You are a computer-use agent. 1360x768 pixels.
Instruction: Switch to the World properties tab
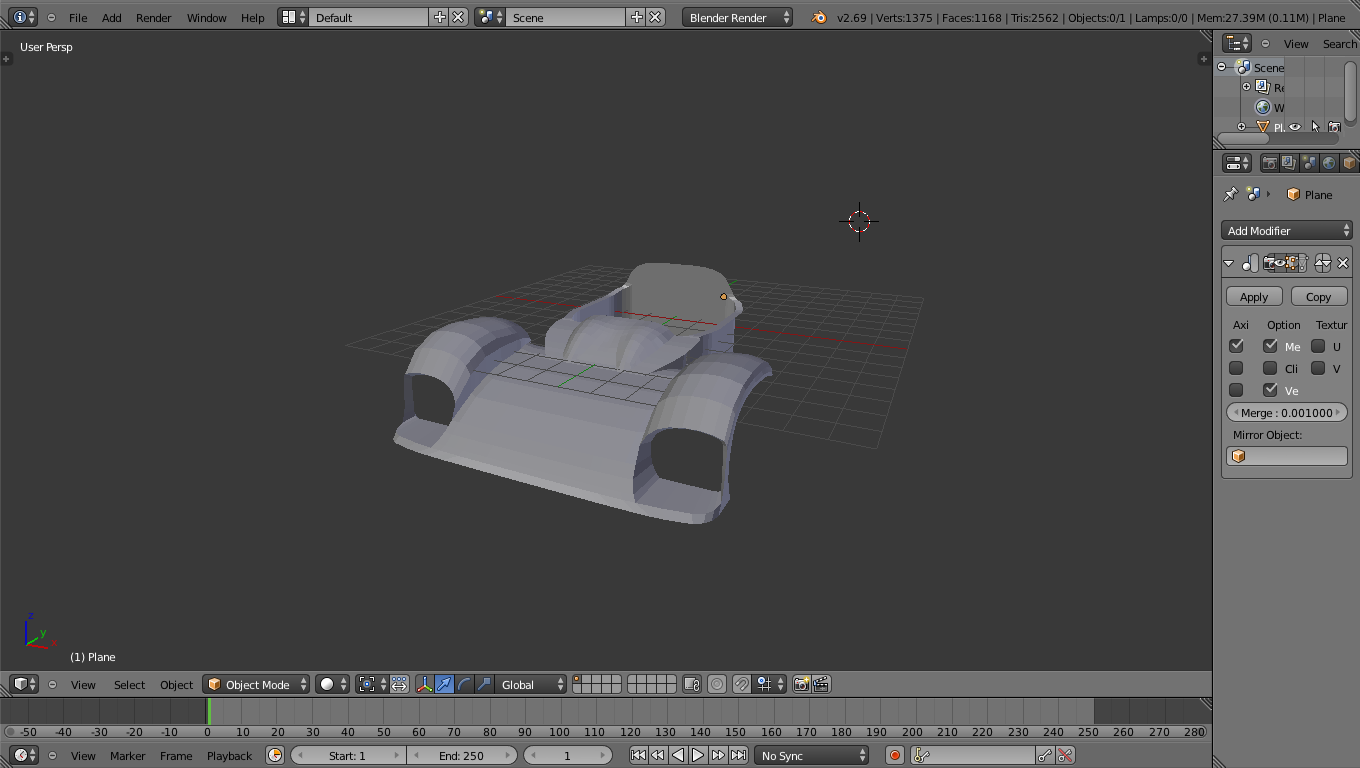(x=1329, y=163)
